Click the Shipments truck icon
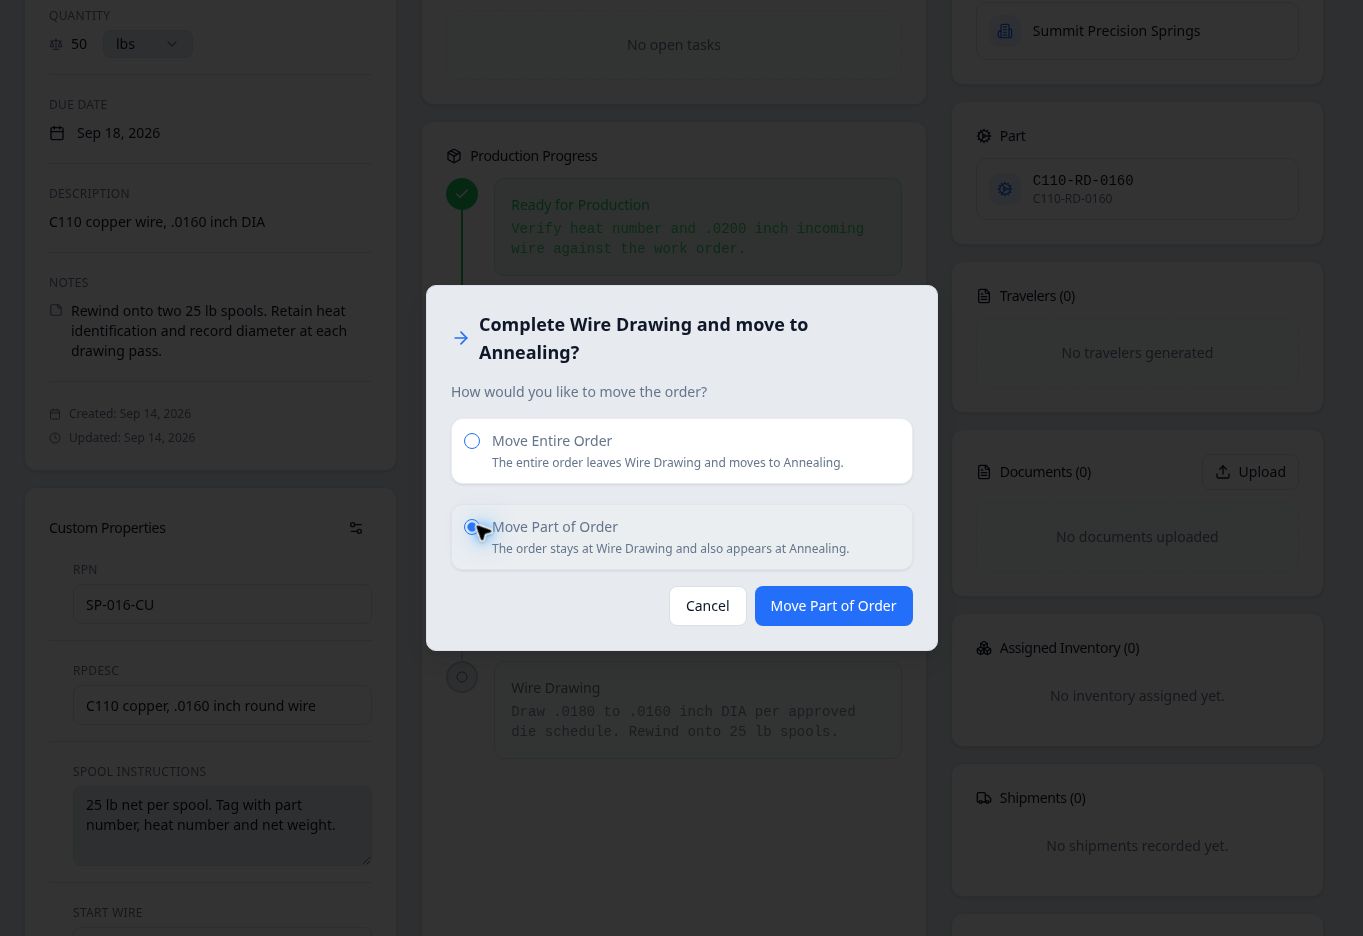 click(983, 798)
